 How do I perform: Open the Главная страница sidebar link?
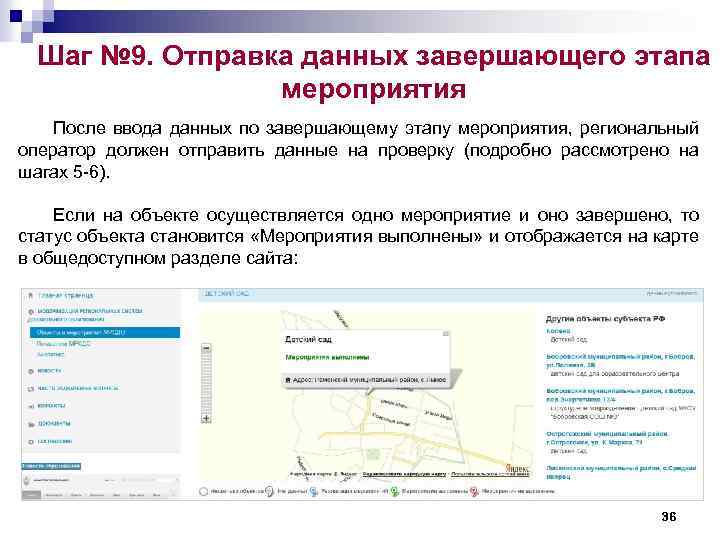tap(66, 295)
